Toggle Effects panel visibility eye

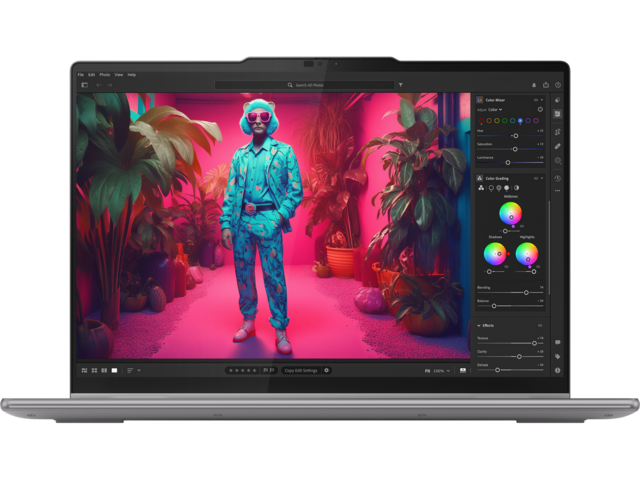click(541, 326)
